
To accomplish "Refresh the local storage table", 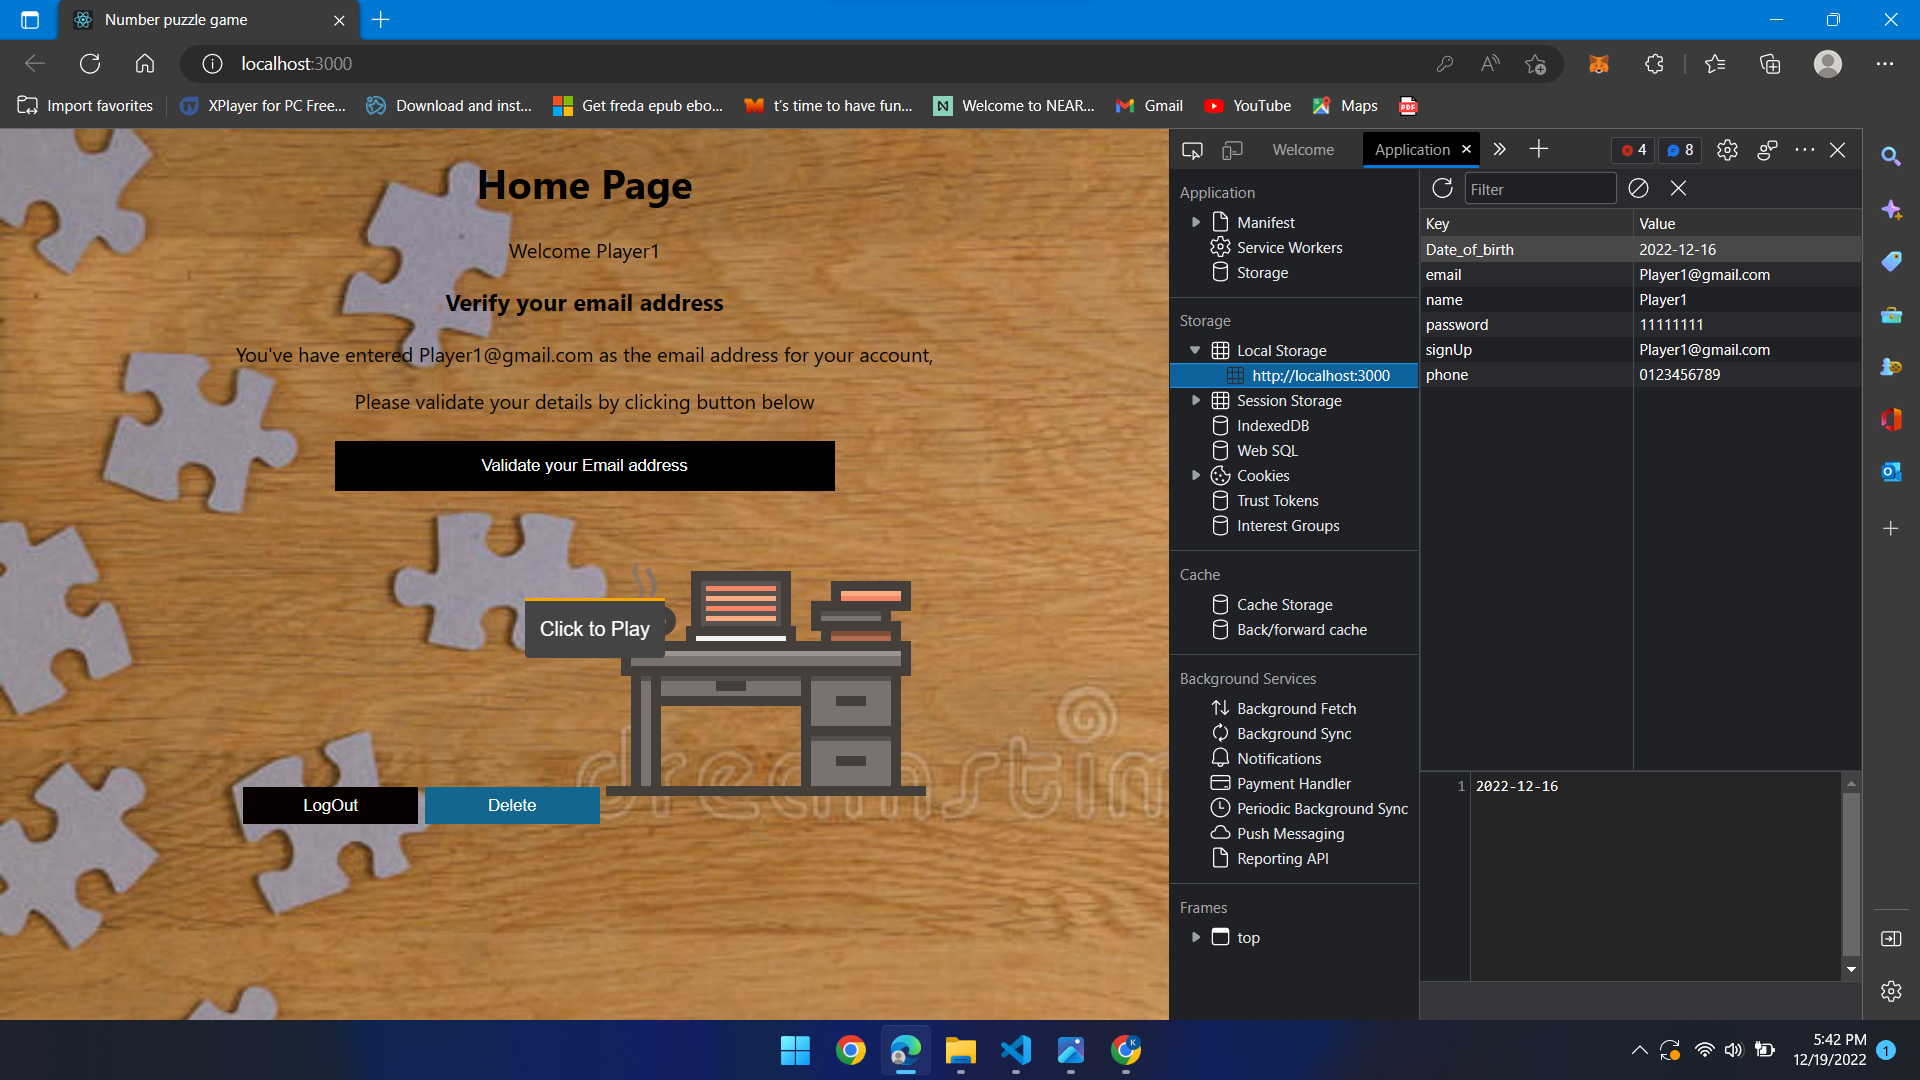I will click(x=1442, y=188).
